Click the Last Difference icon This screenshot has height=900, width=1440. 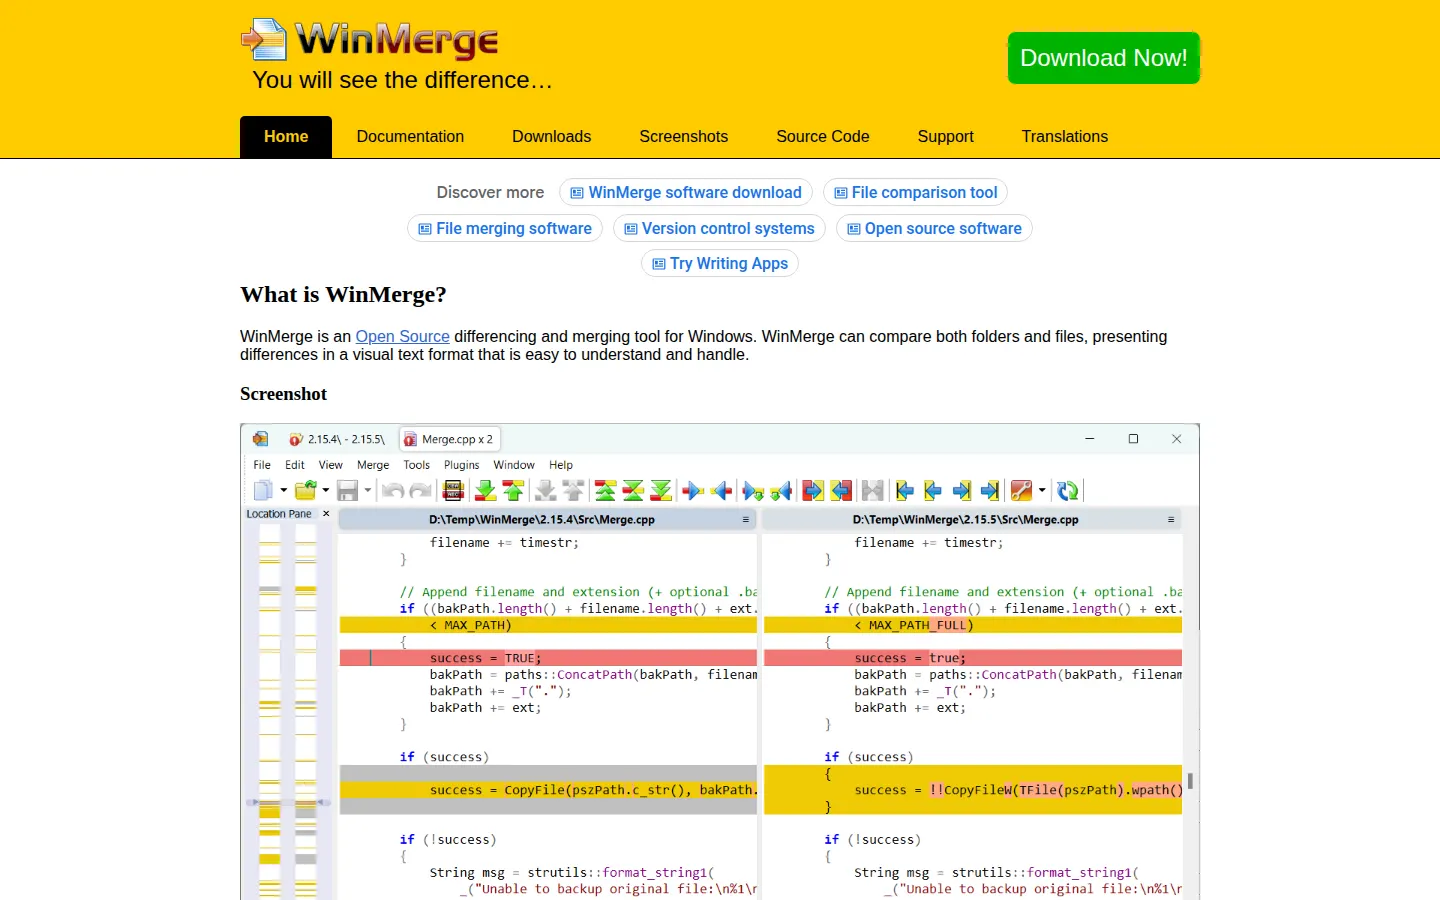pos(660,490)
